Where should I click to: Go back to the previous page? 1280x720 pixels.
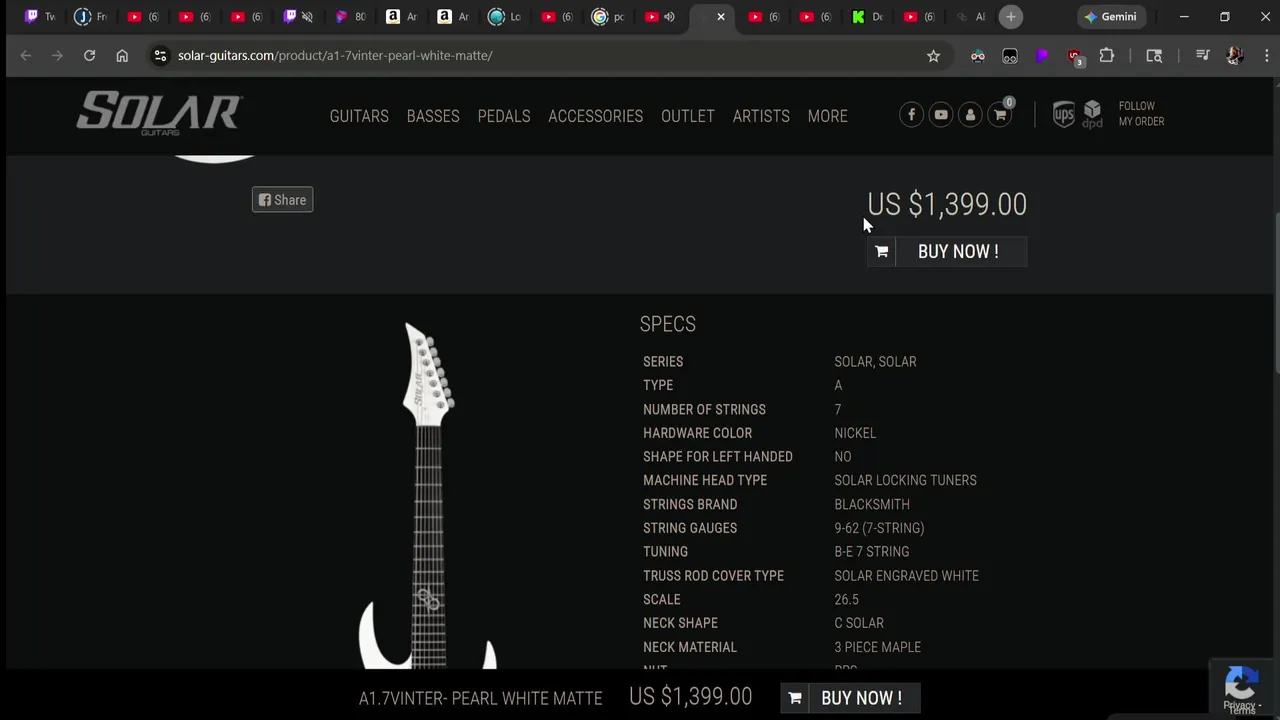point(26,56)
